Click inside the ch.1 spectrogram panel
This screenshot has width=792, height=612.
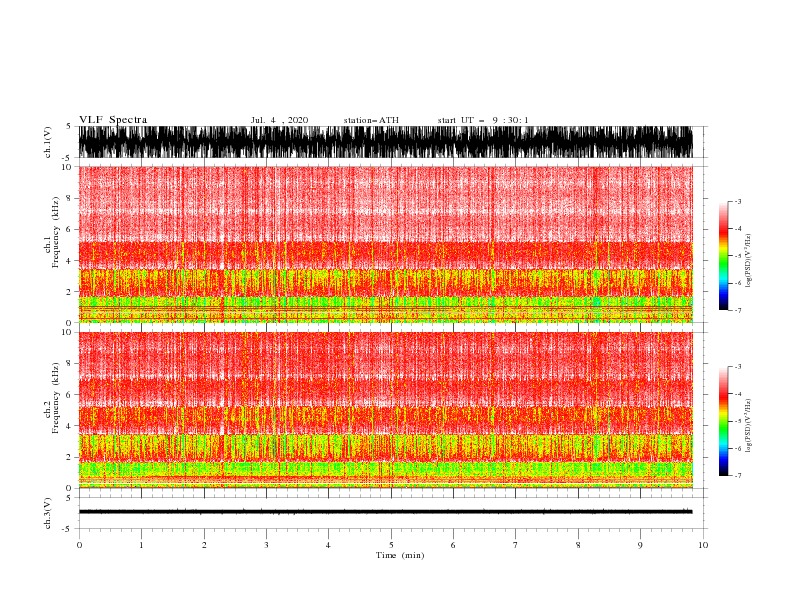pos(385,244)
